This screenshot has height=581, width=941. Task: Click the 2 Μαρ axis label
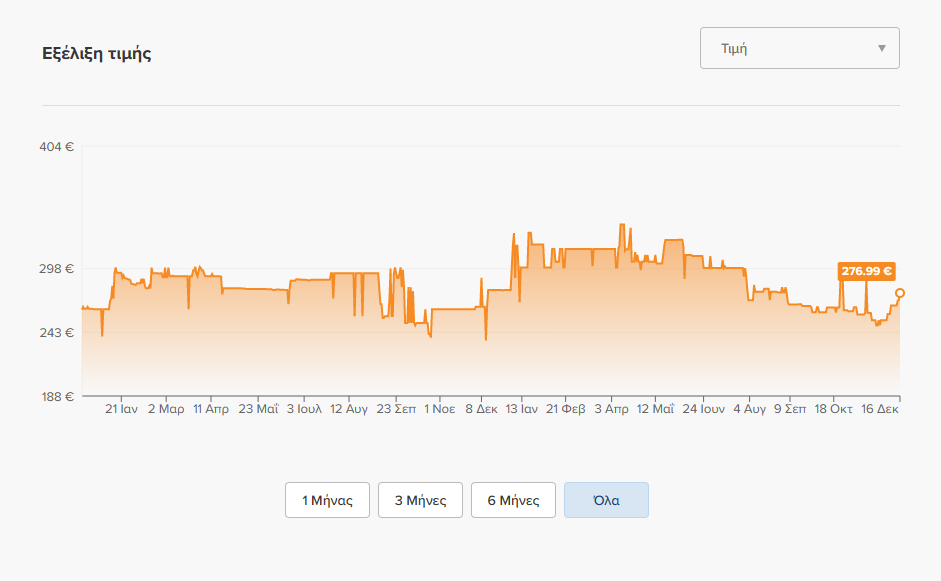[166, 409]
